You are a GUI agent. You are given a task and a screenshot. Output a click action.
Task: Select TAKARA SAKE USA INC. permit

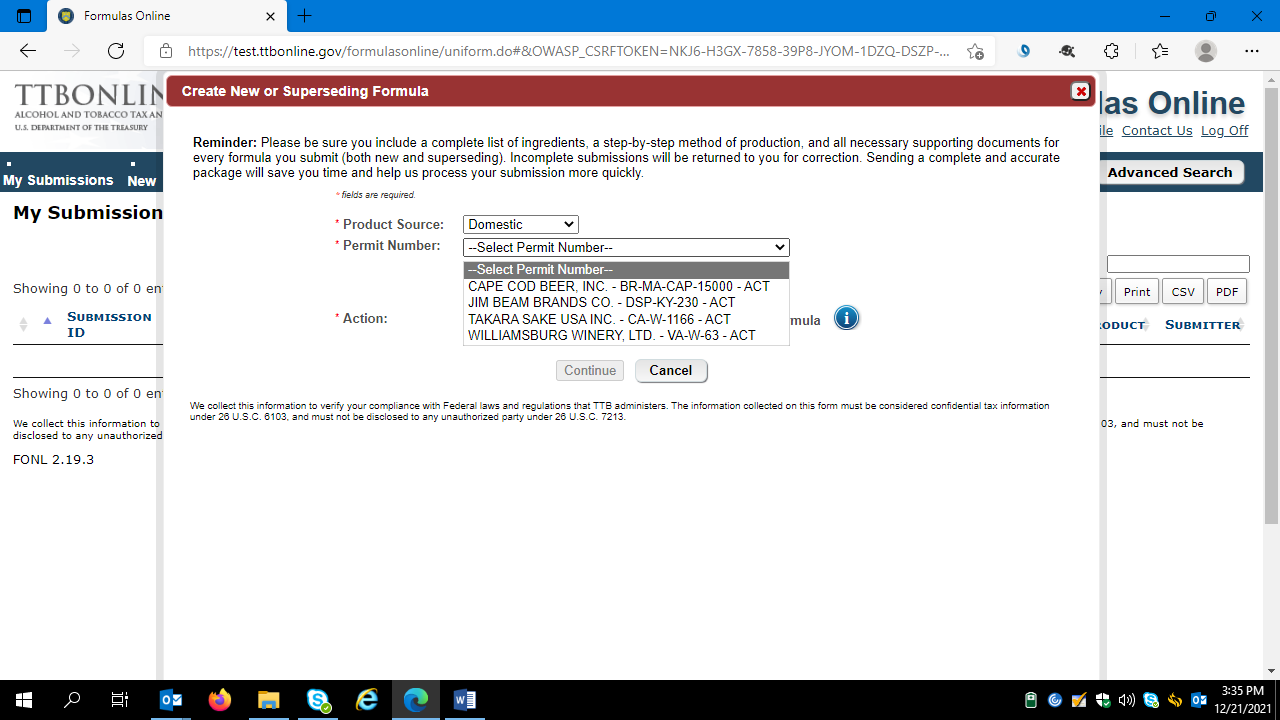tap(626, 319)
